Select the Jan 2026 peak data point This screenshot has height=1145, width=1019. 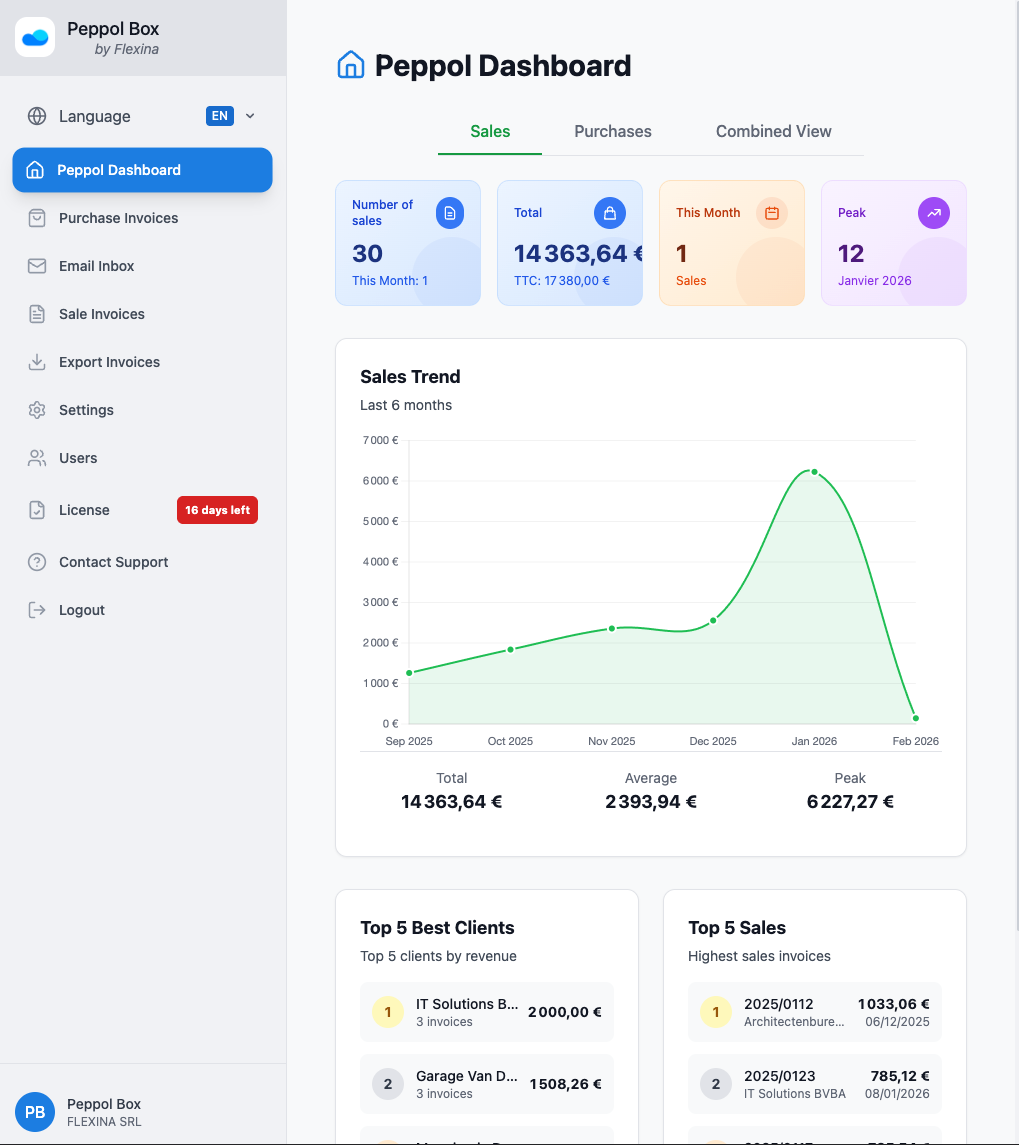[x=813, y=469]
